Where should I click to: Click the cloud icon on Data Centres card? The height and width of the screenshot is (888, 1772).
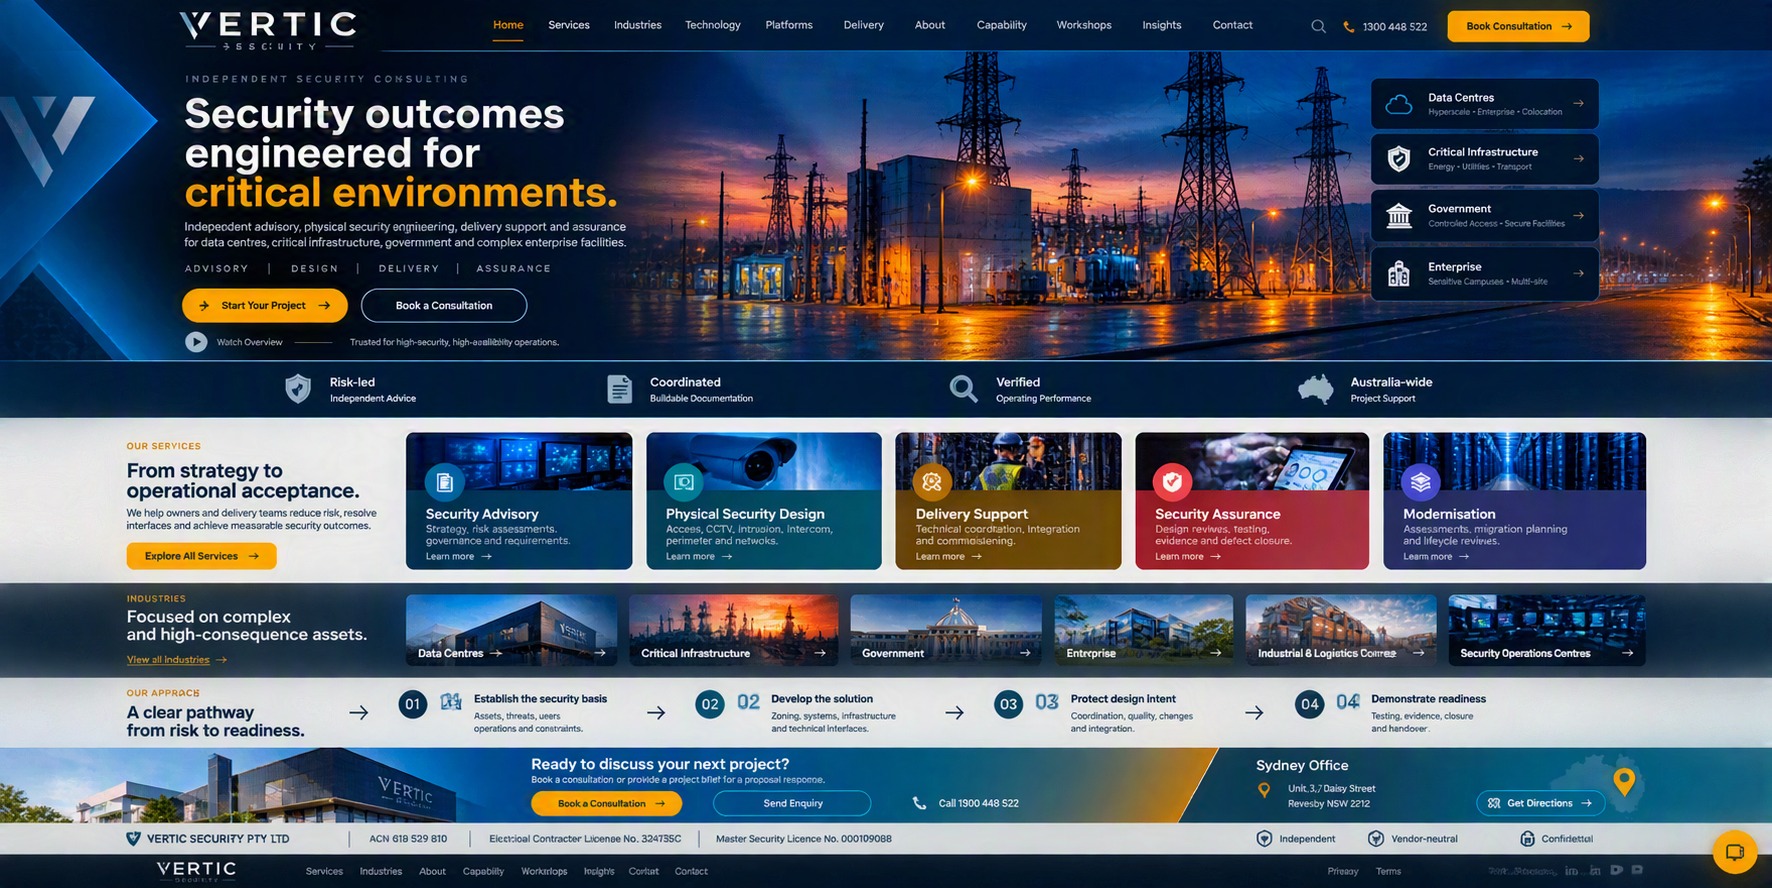tap(1399, 104)
